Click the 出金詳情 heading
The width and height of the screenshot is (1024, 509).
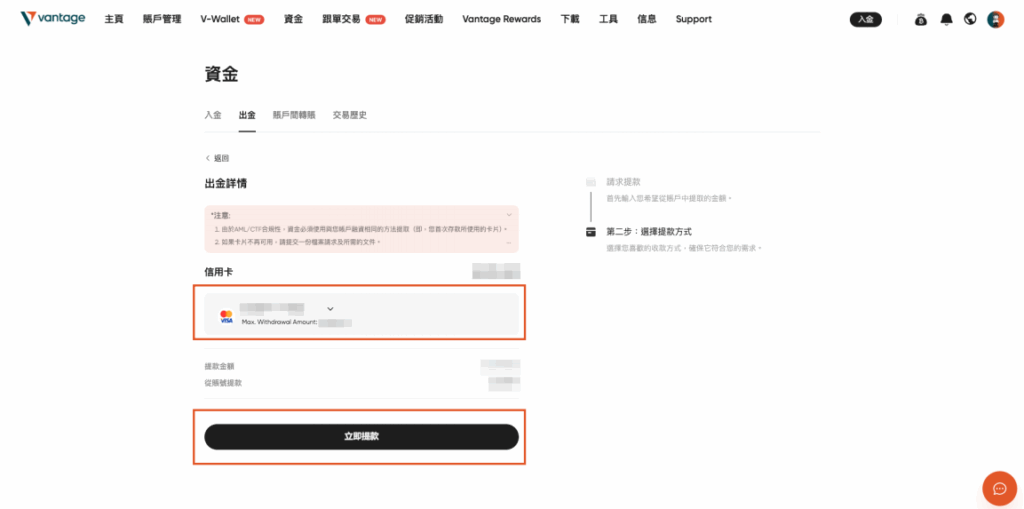[225, 184]
